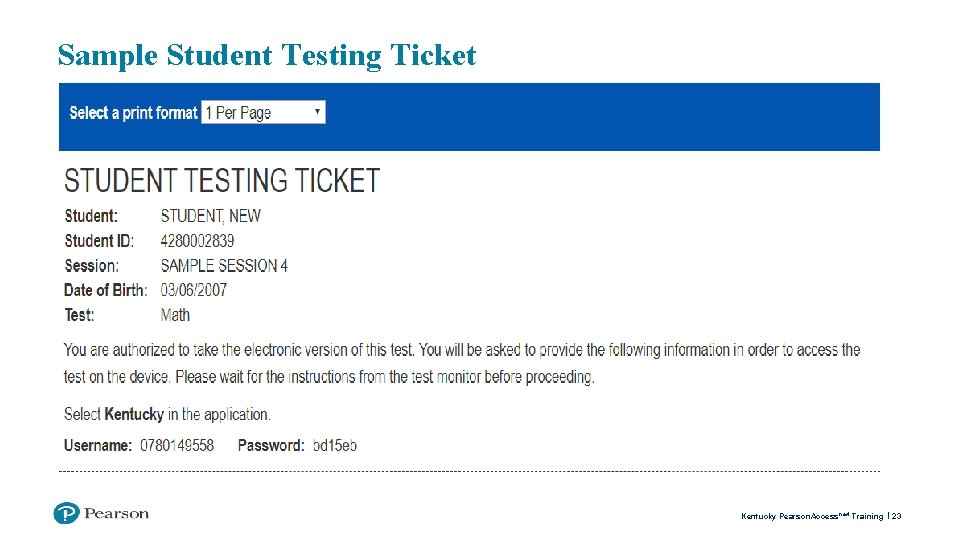Click the bold word 'Kentucky' in the instructions
This screenshot has width=960, height=540.
tap(134, 414)
